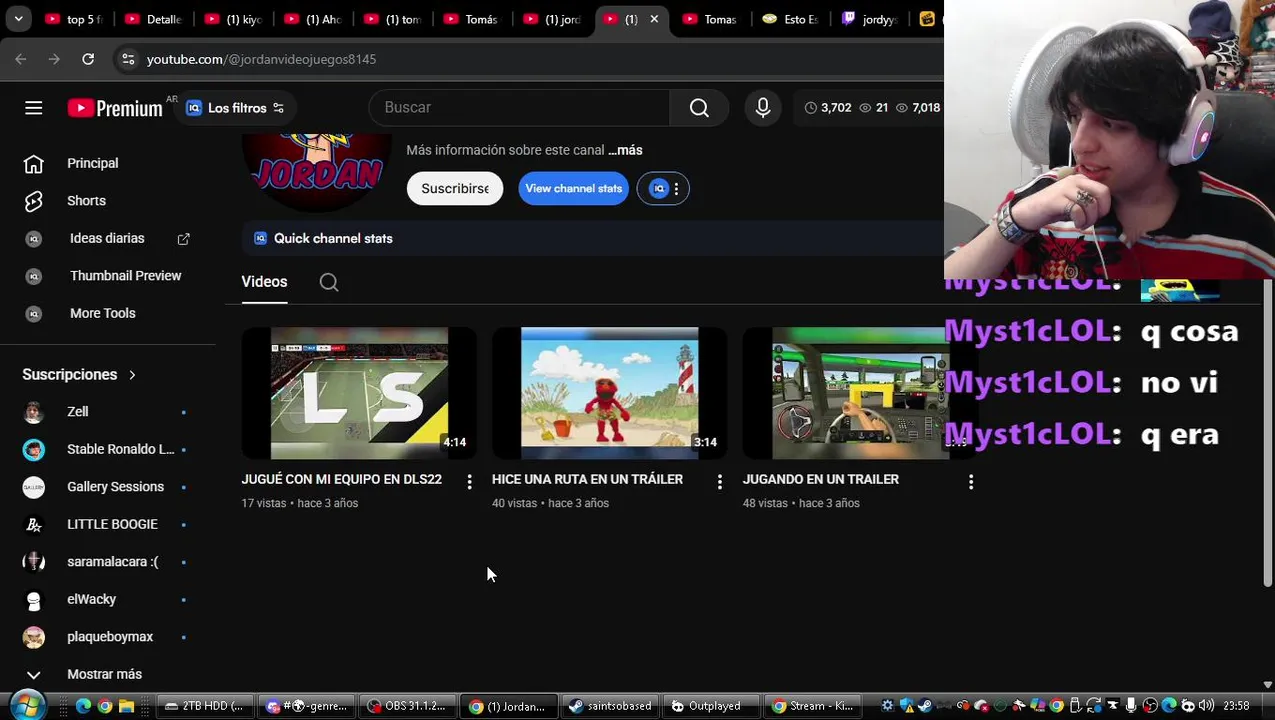This screenshot has width=1275, height=720.
Task: Open options menu for DLS22 video
Action: (469, 482)
